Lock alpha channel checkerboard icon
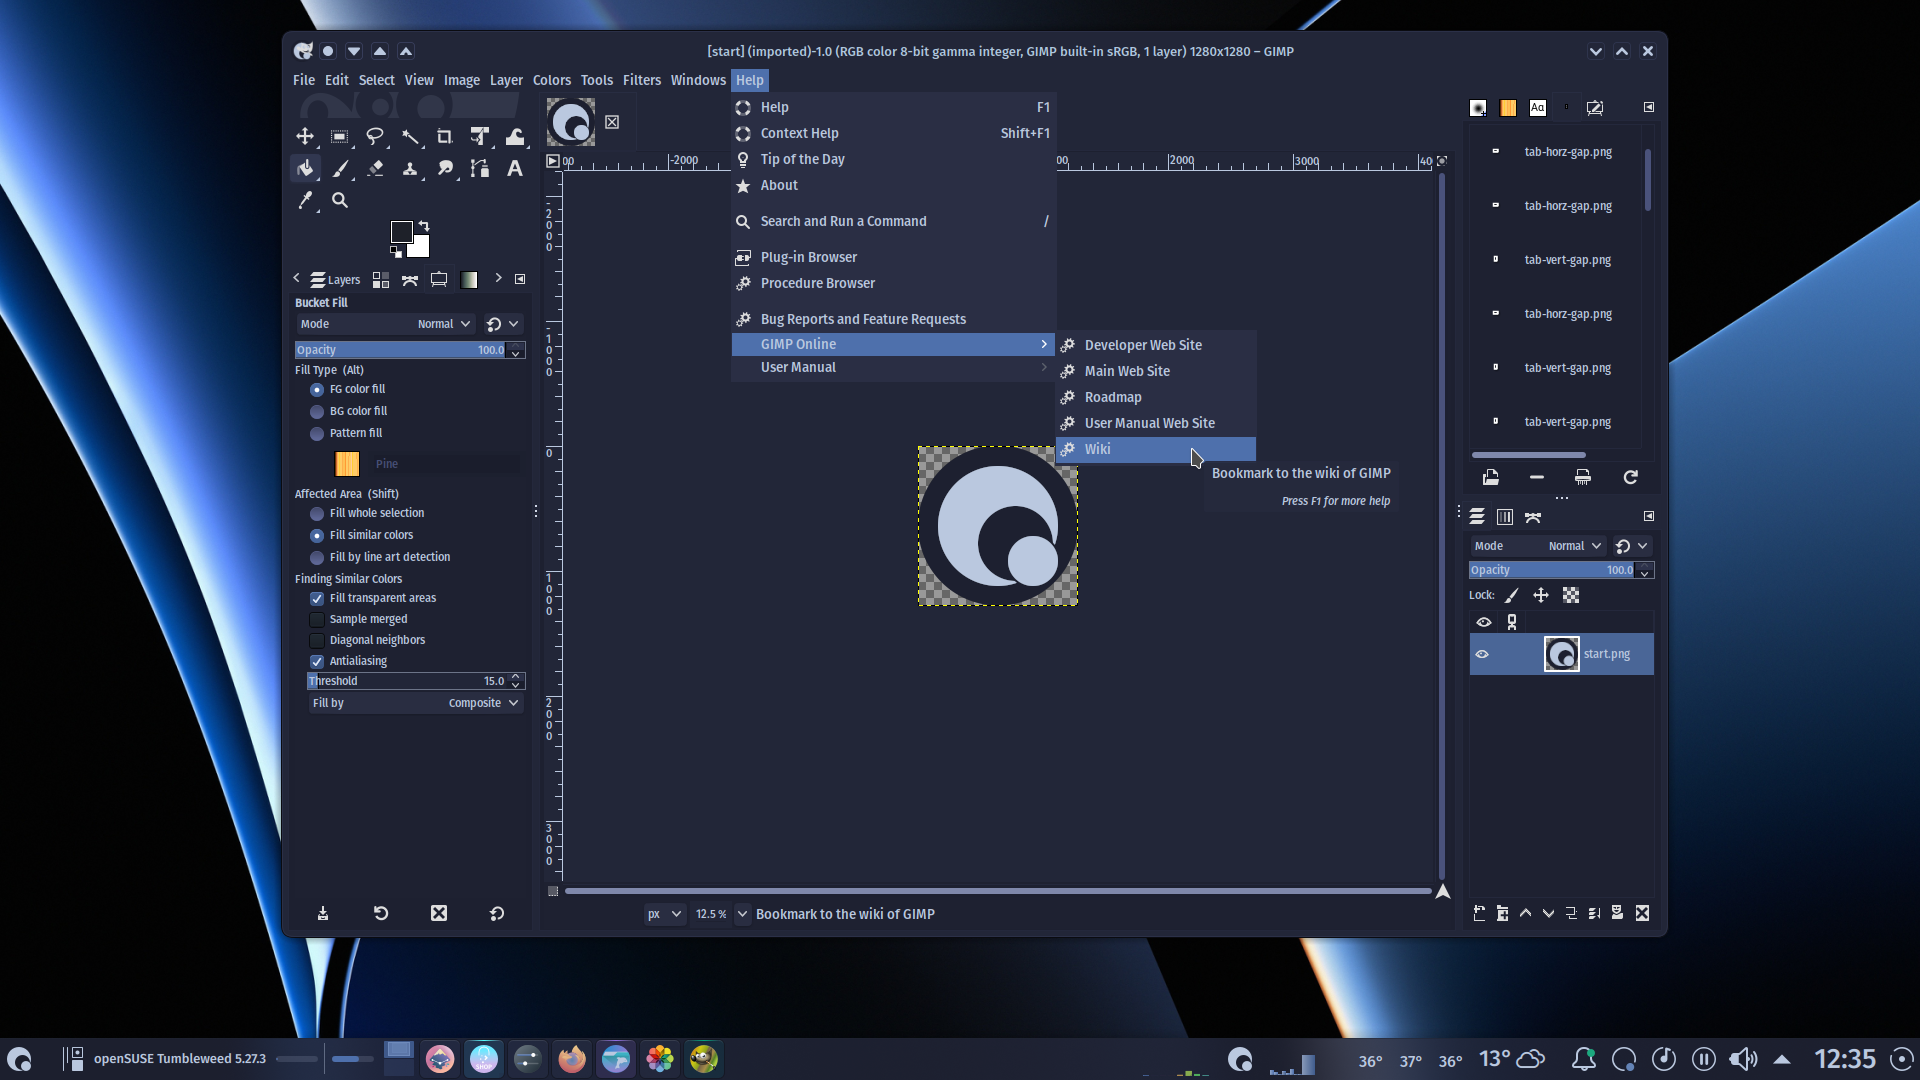The image size is (1920, 1080). click(x=1571, y=595)
